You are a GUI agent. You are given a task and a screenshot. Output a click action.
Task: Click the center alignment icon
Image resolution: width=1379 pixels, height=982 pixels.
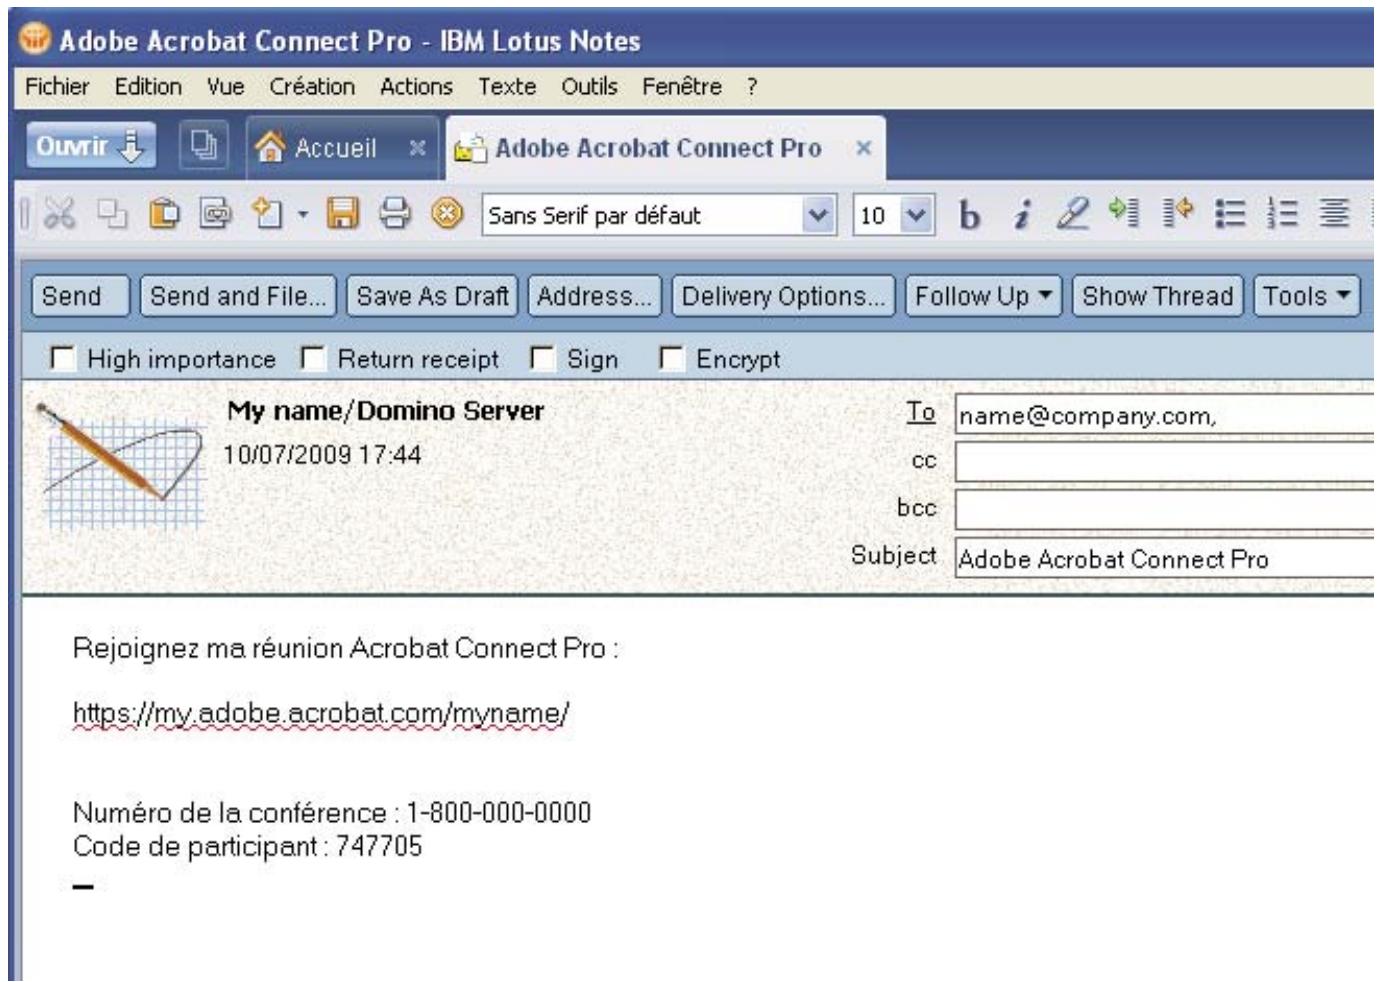(1334, 214)
